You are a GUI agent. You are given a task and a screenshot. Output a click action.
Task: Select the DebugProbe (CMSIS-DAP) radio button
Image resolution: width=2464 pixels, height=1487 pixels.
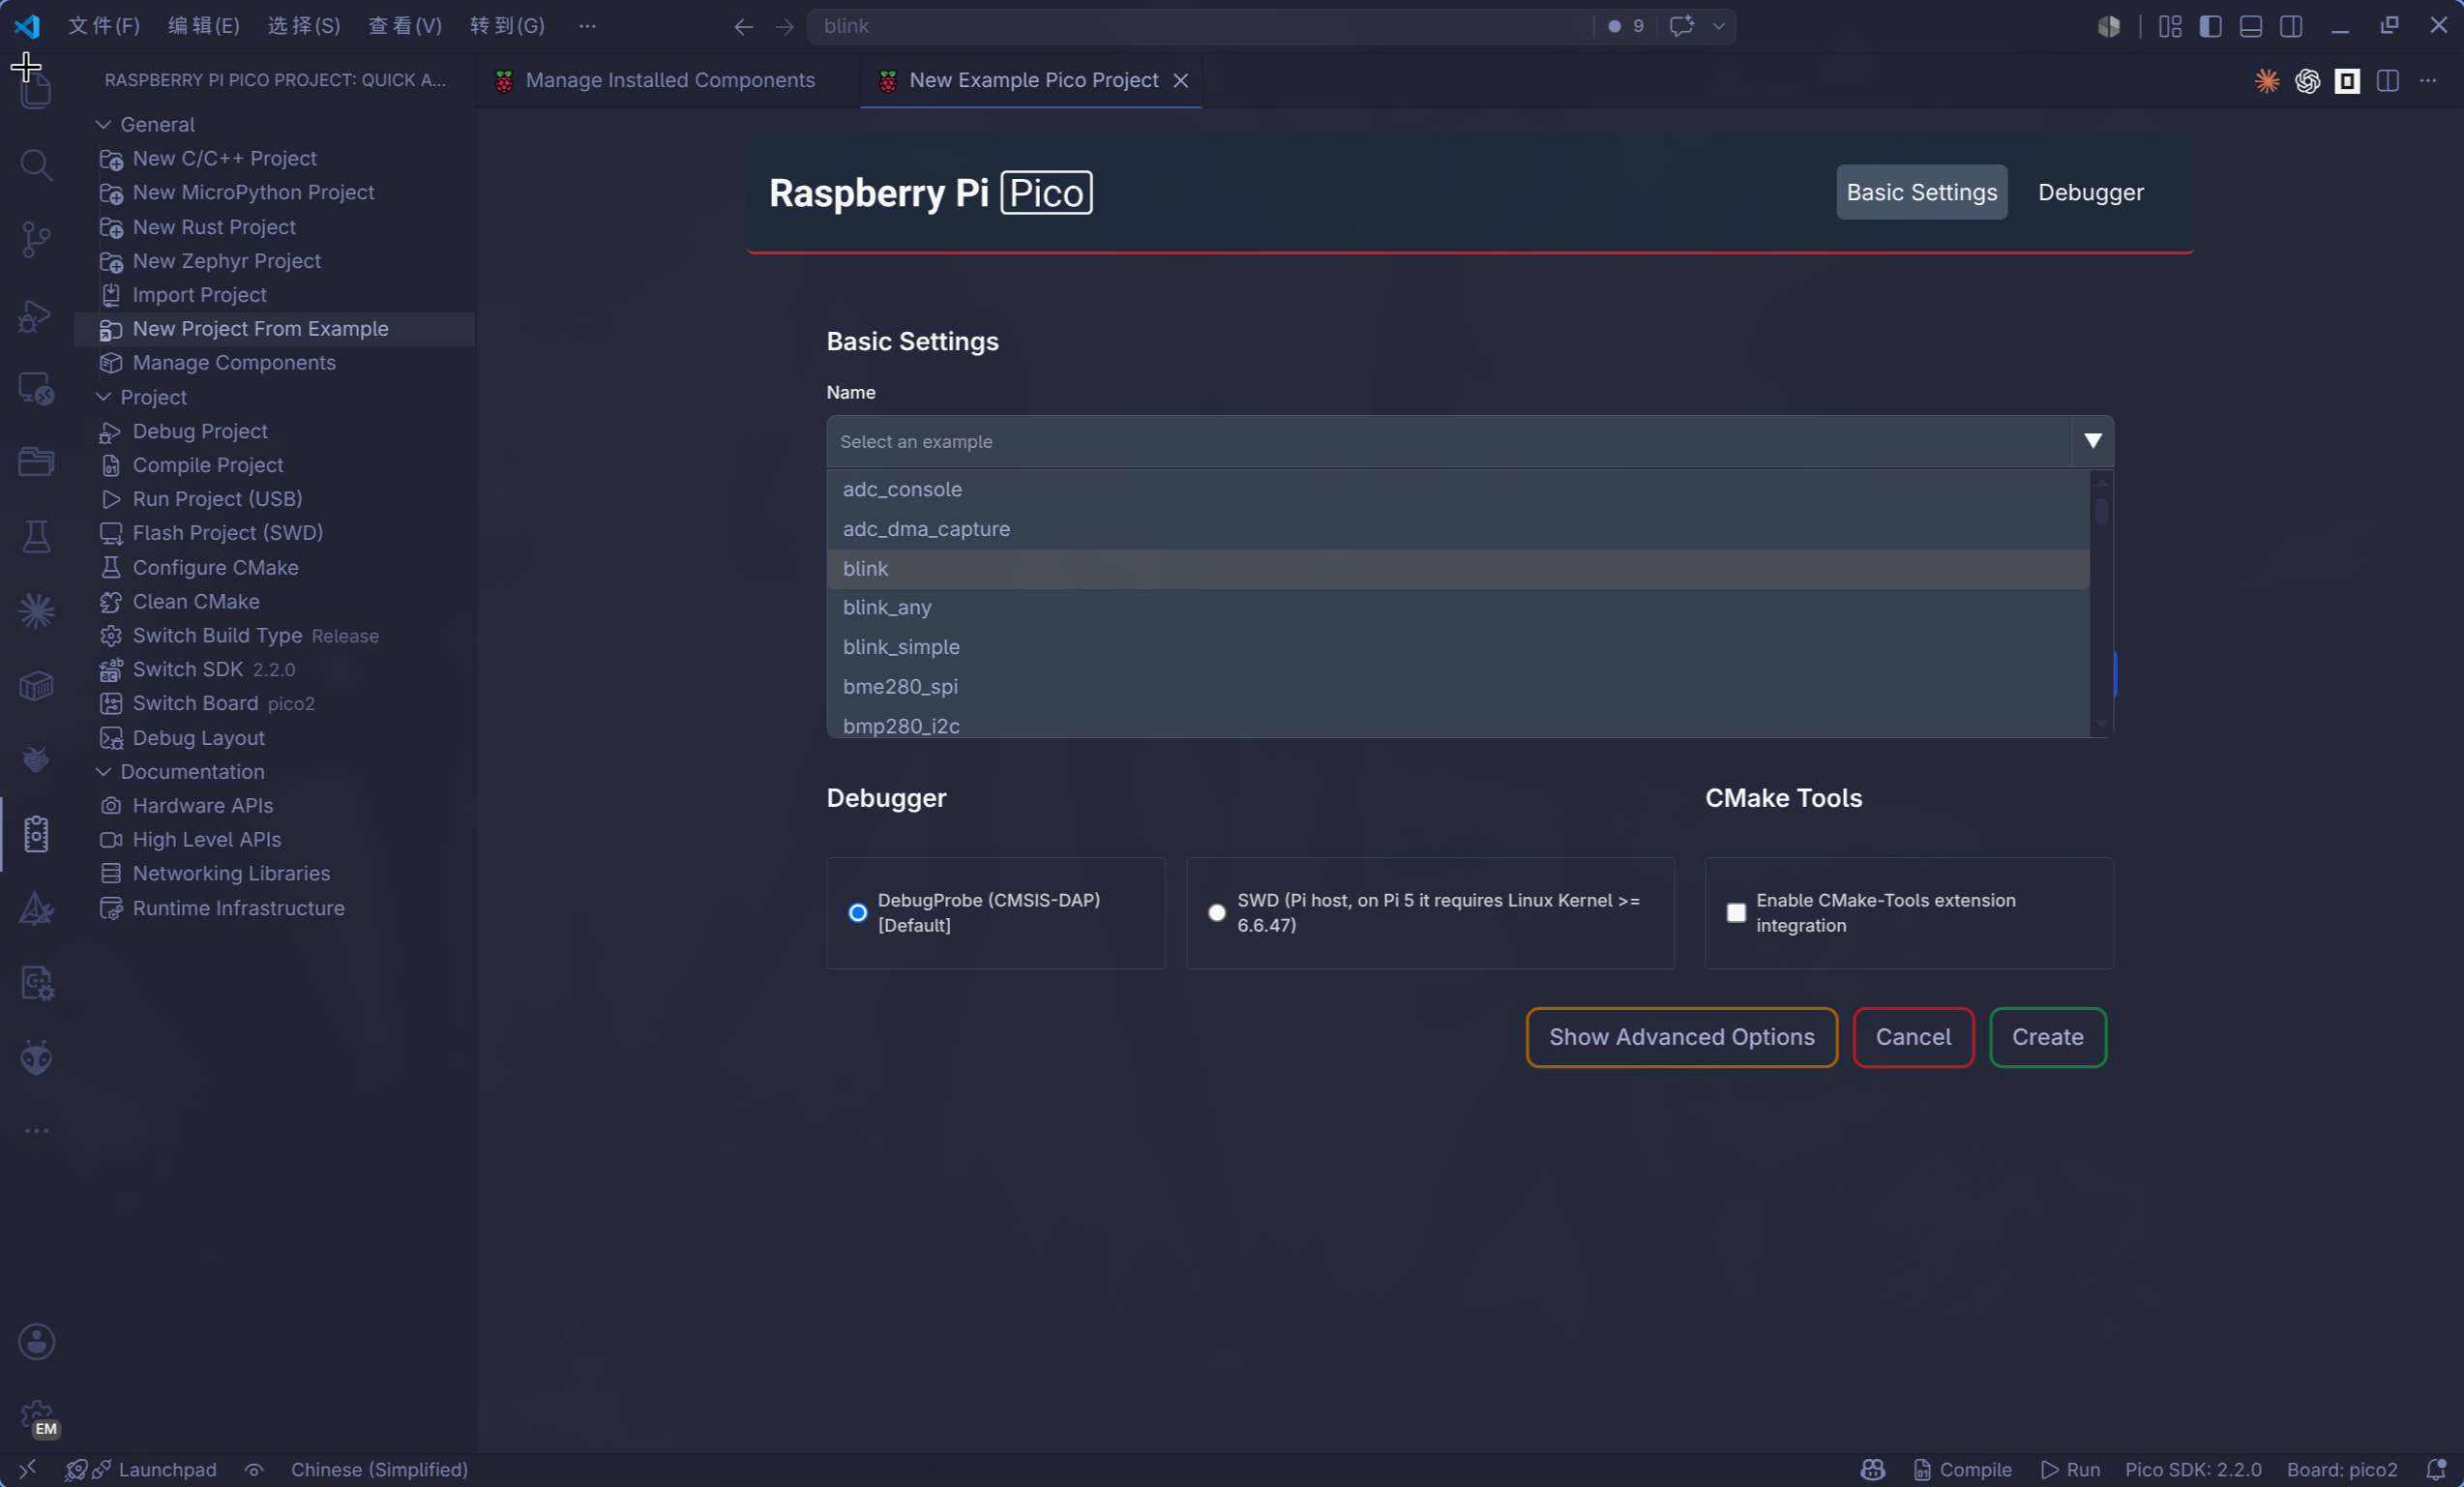point(857,912)
